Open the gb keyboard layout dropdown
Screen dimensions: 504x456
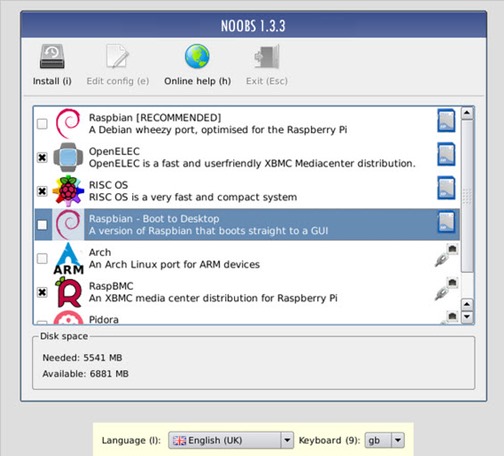385,440
